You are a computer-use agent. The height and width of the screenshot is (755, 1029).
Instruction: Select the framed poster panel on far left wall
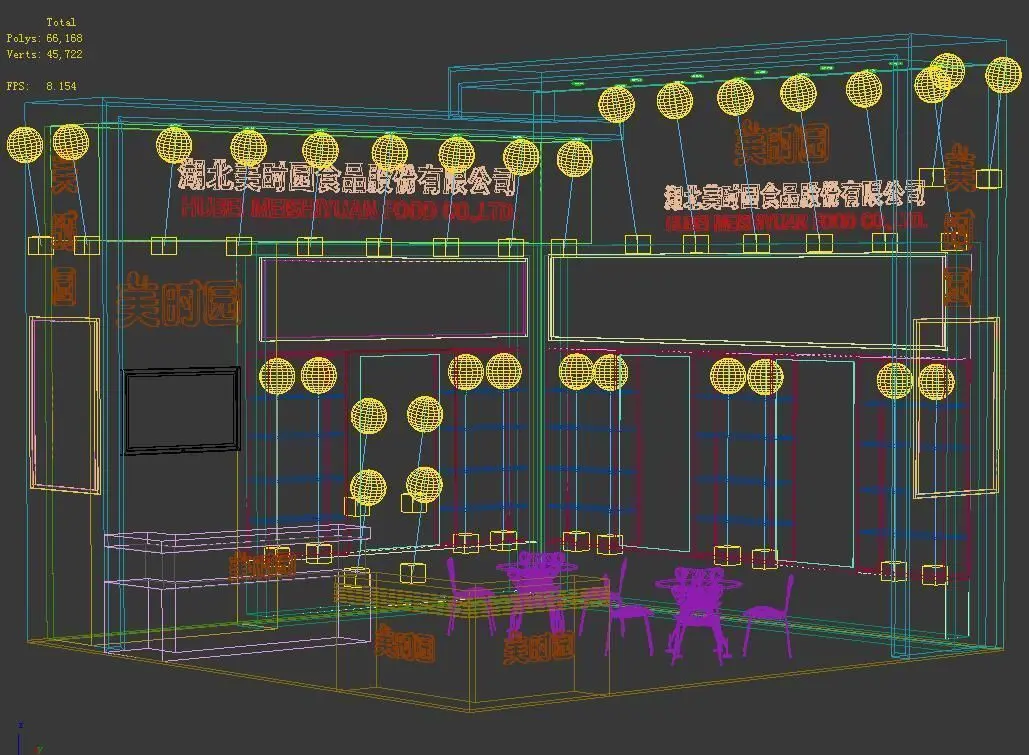pos(65,404)
